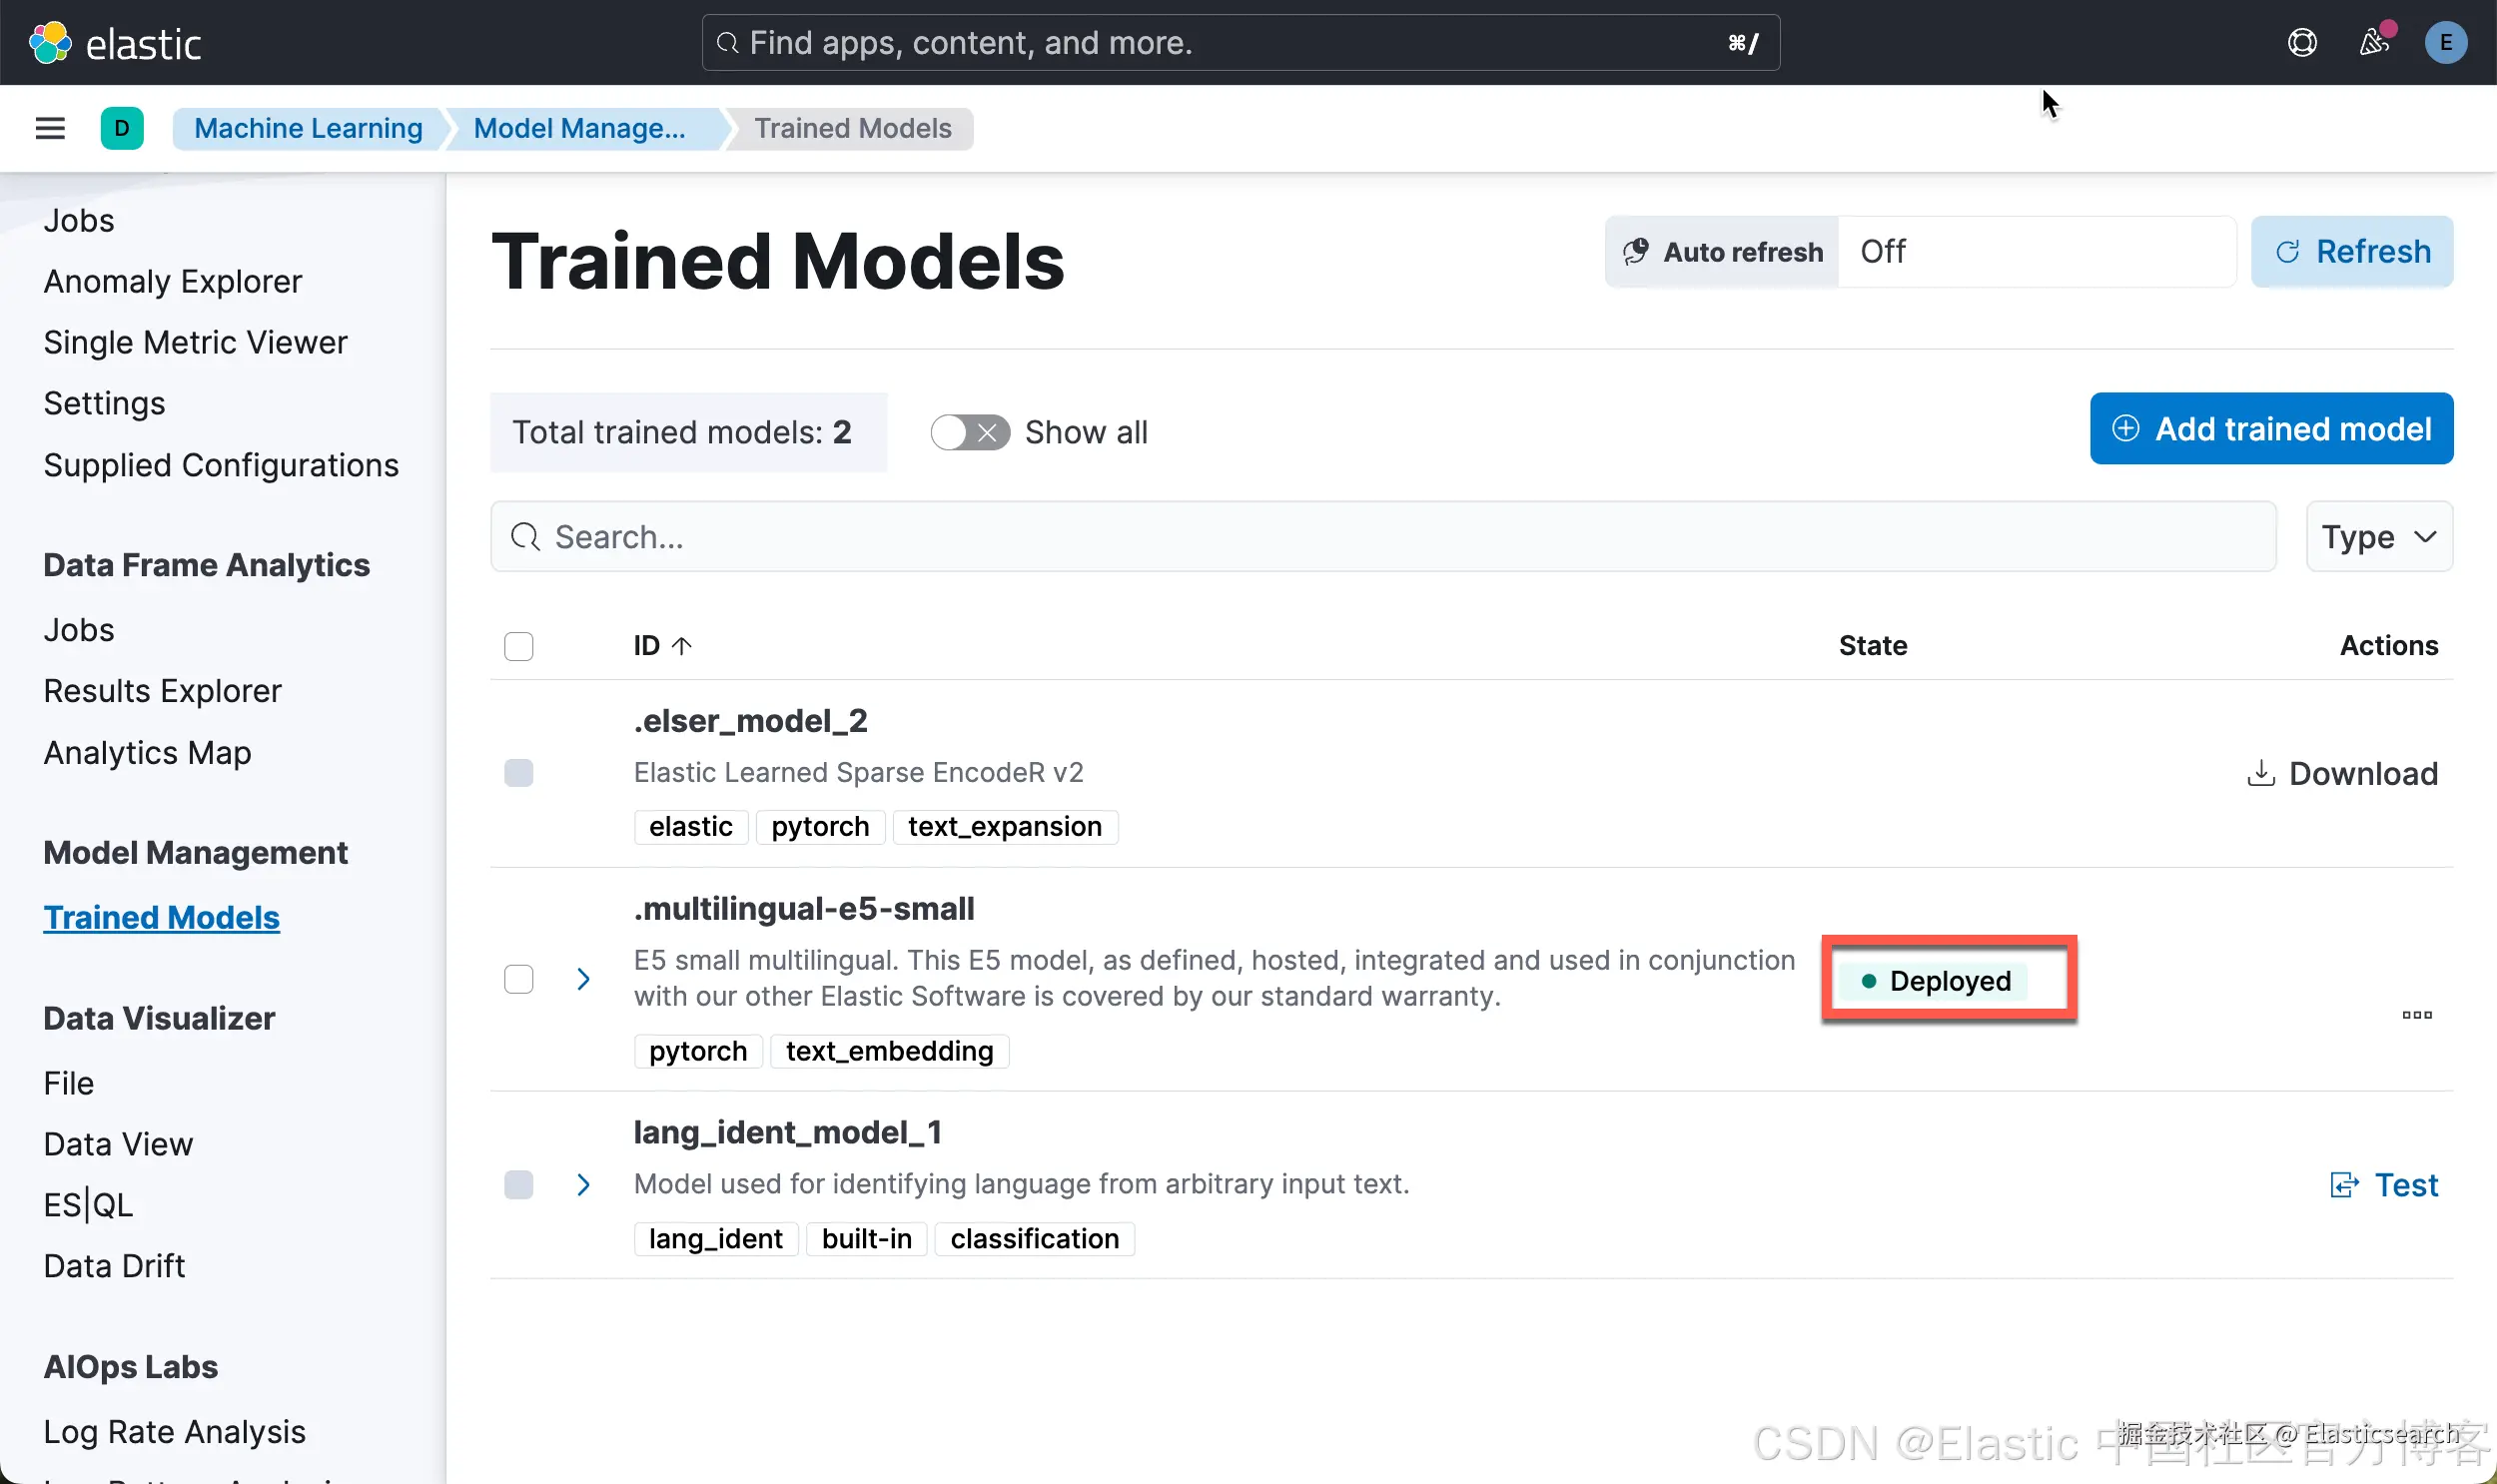Click the Add trained model button
Screen dimensions: 2497x1484
coord(2270,429)
